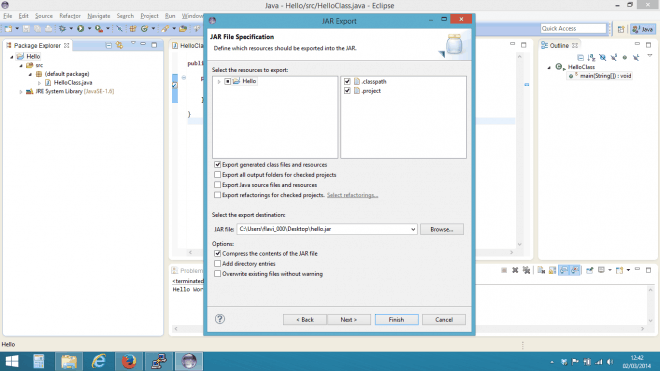Viewport: 660px width, 371px height.
Task: Expand JRE System Library node
Action: 21,91
